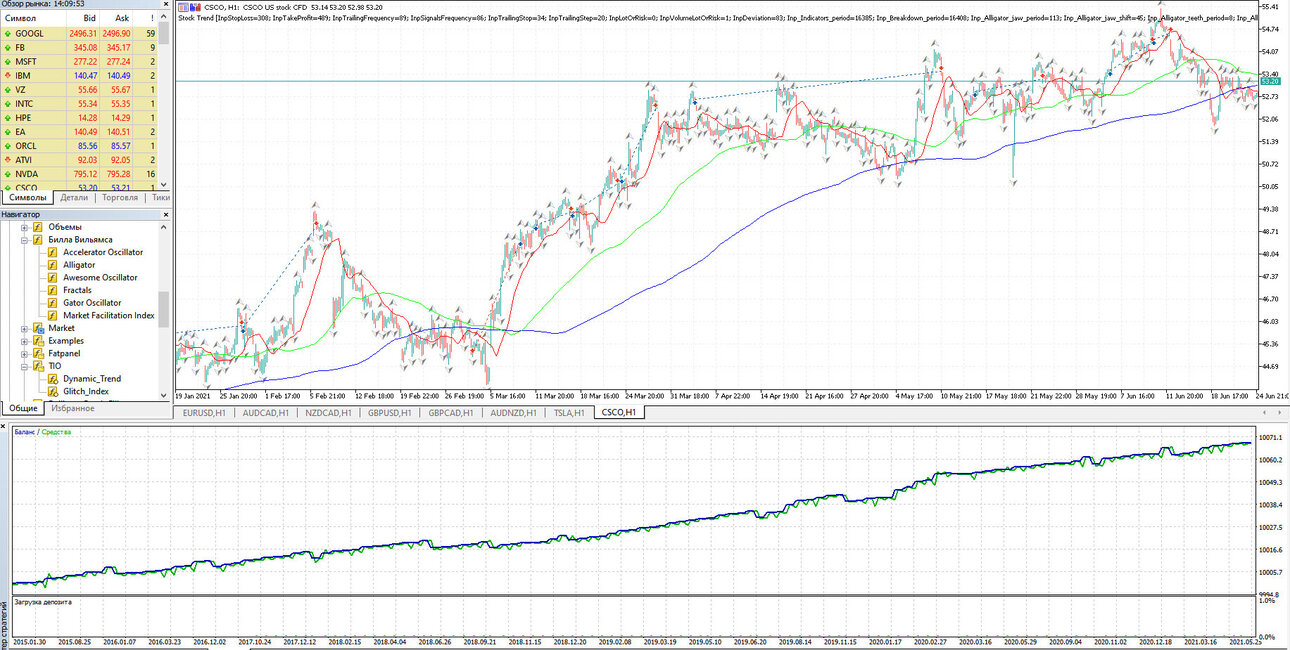1290x650 pixels.
Task: Click GOOGL bid price 2496.31
Action: click(81, 33)
